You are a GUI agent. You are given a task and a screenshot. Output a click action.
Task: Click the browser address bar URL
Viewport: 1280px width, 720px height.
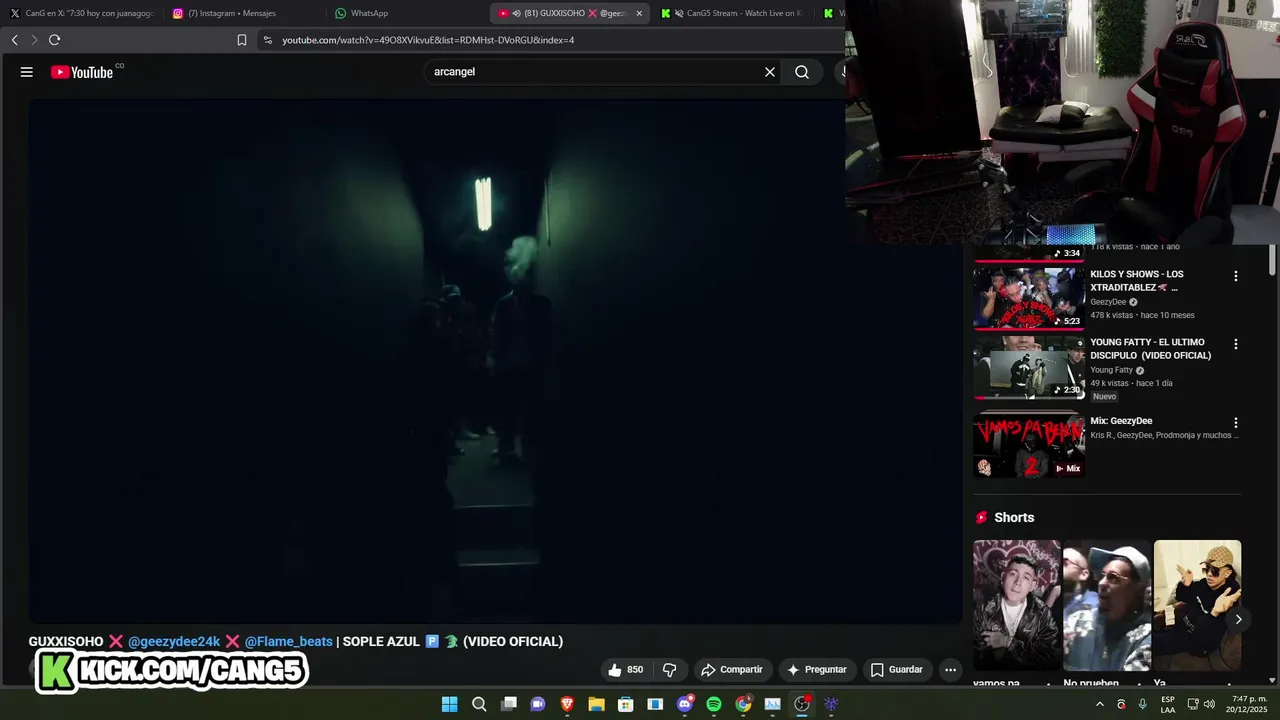point(428,40)
